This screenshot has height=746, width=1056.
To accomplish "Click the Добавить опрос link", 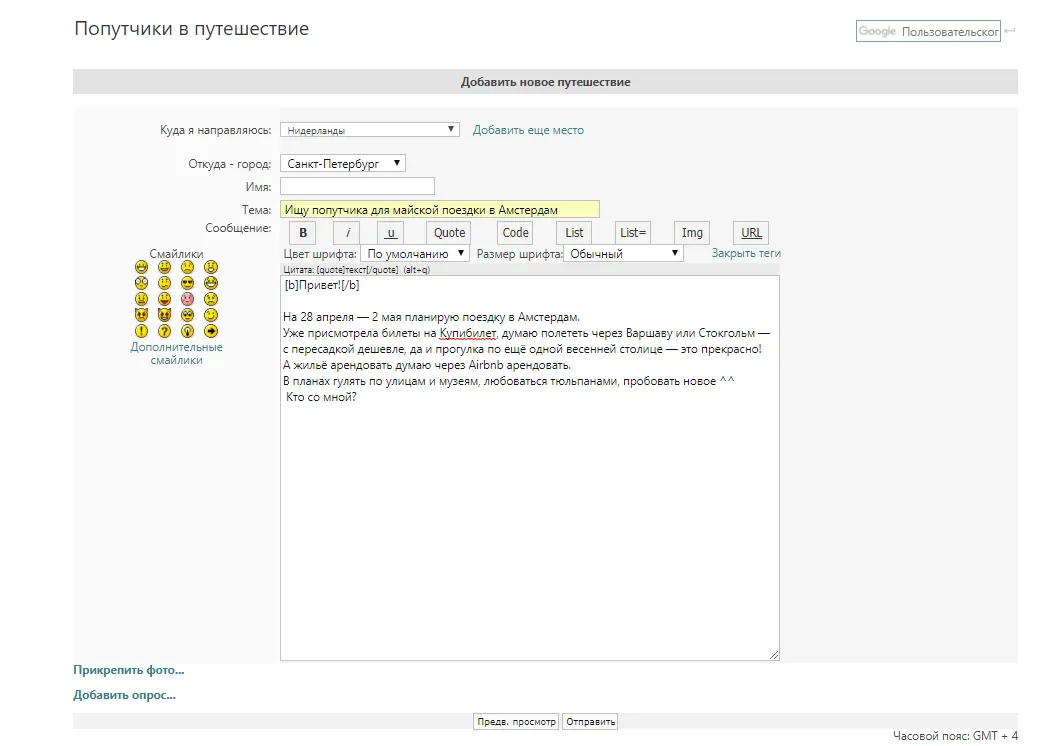I will (125, 695).
